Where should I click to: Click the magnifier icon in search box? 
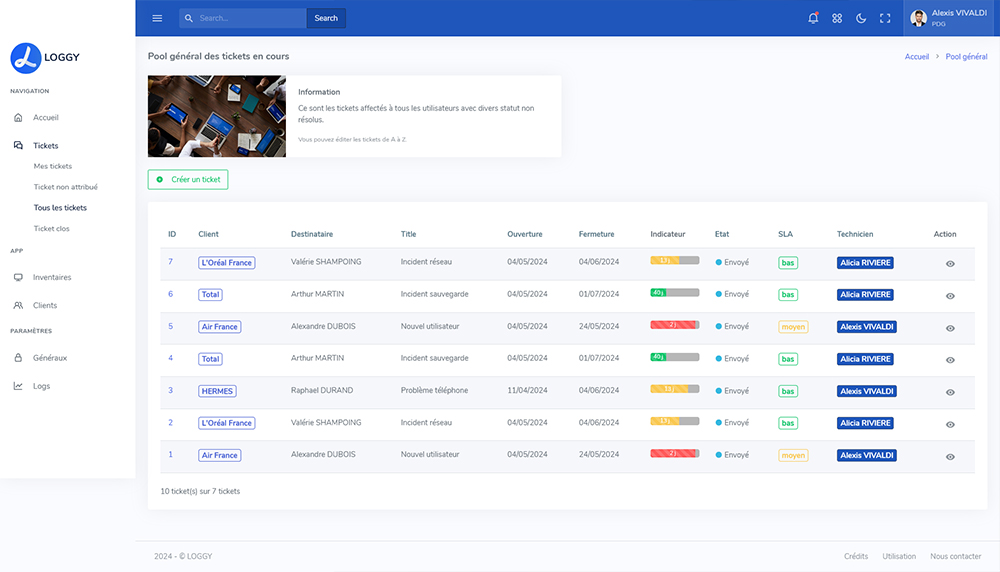coord(189,18)
